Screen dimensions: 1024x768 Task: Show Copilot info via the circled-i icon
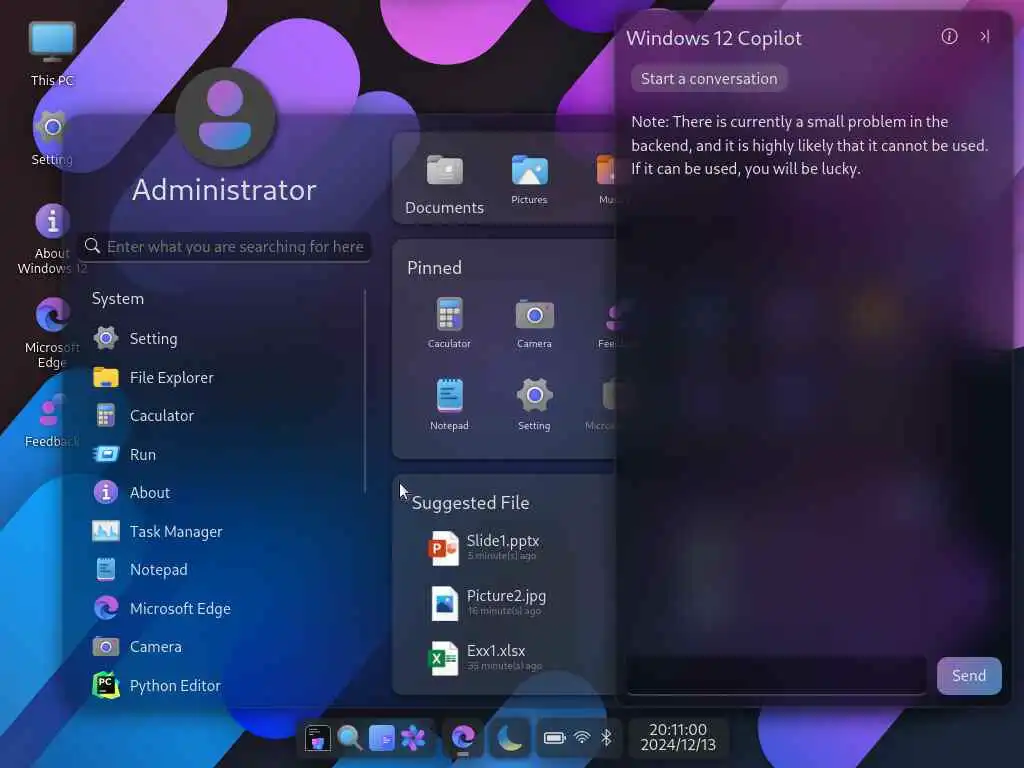(950, 37)
